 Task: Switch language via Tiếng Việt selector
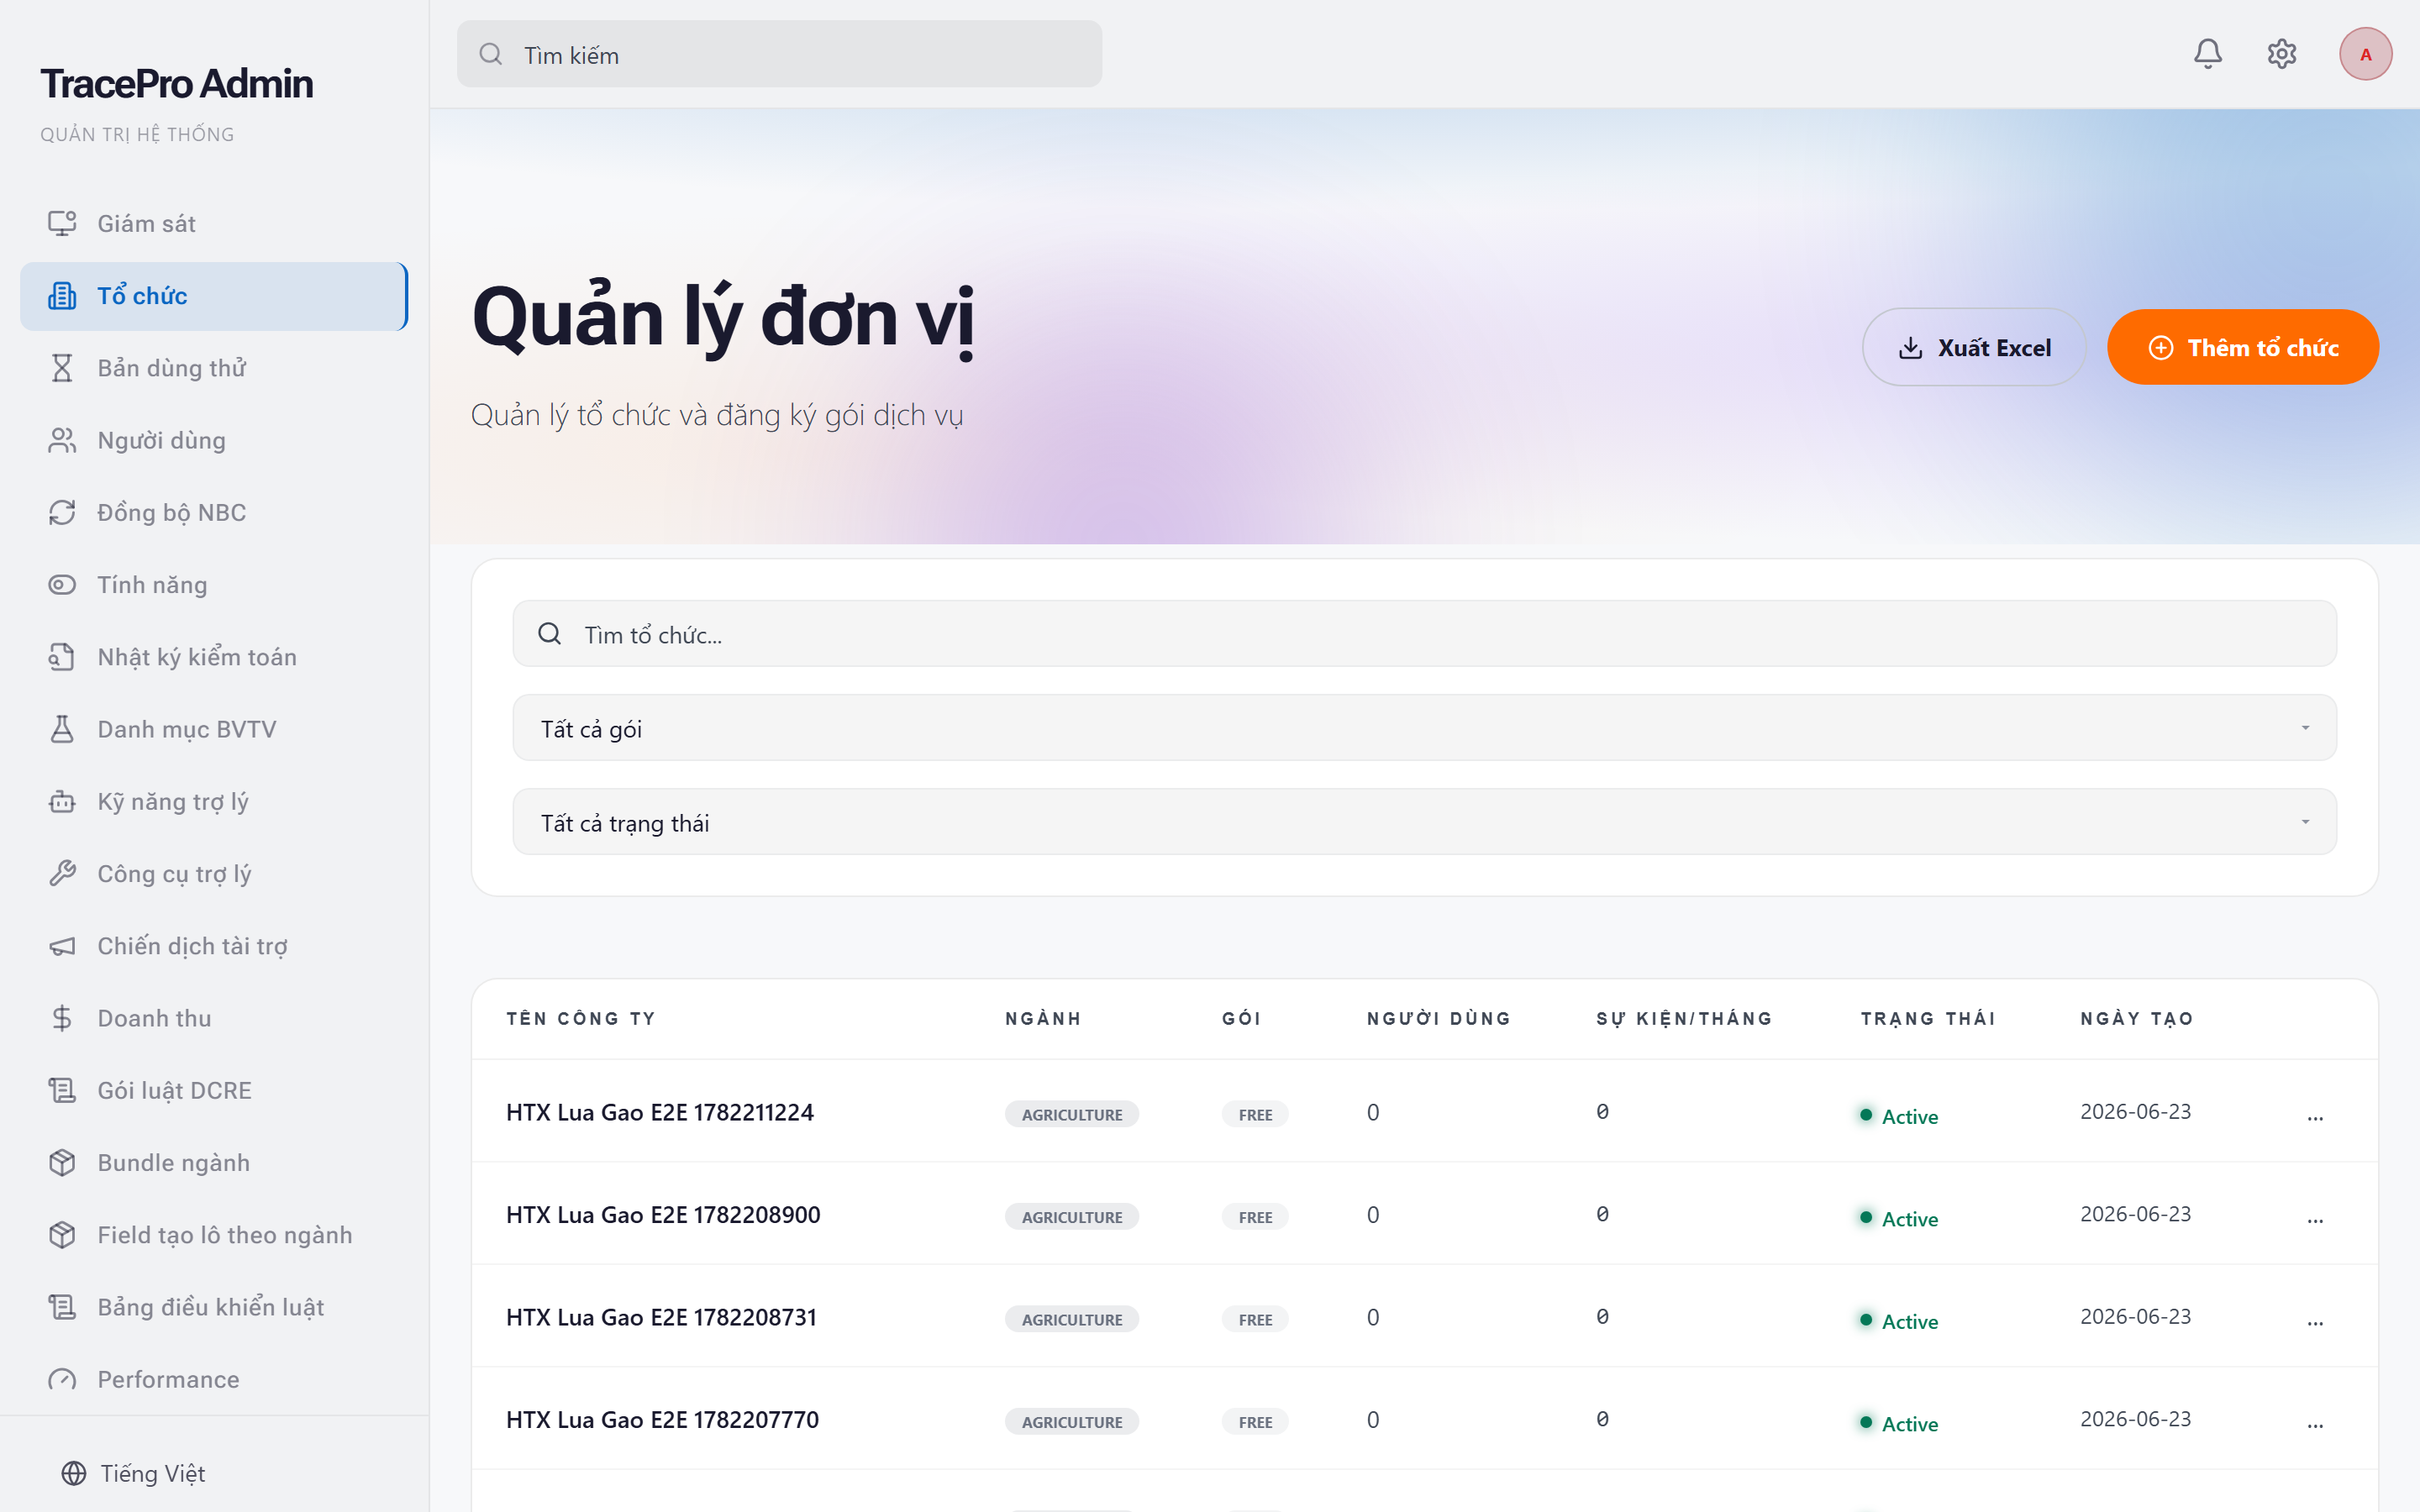tap(133, 1473)
